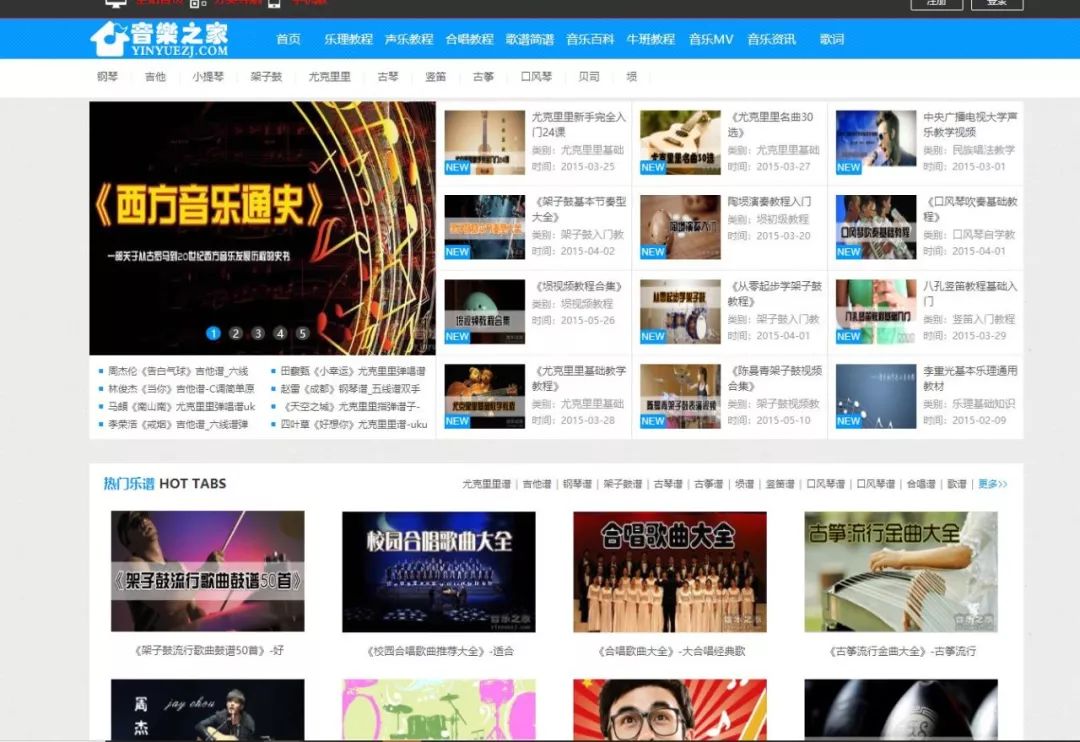The image size is (1080, 742).
Task: Switch to the 尤克里里 instrument tab
Action: pos(327,76)
